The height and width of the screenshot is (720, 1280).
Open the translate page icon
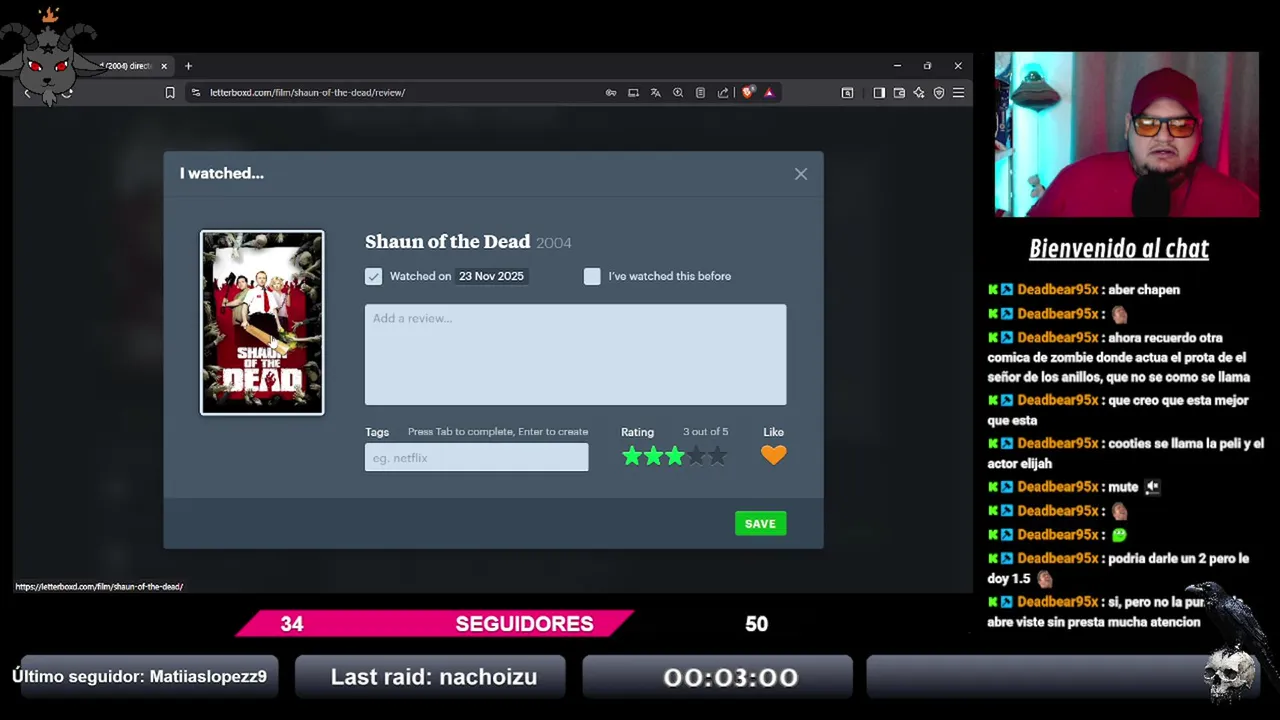(655, 93)
